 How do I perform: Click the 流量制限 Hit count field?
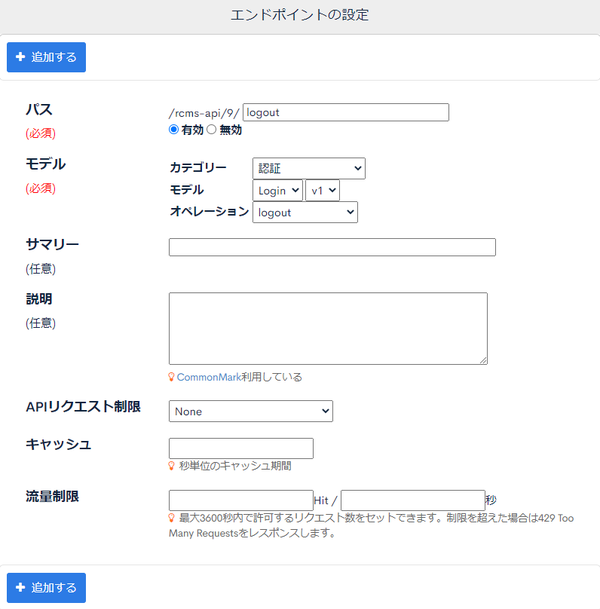pyautogui.click(x=241, y=500)
